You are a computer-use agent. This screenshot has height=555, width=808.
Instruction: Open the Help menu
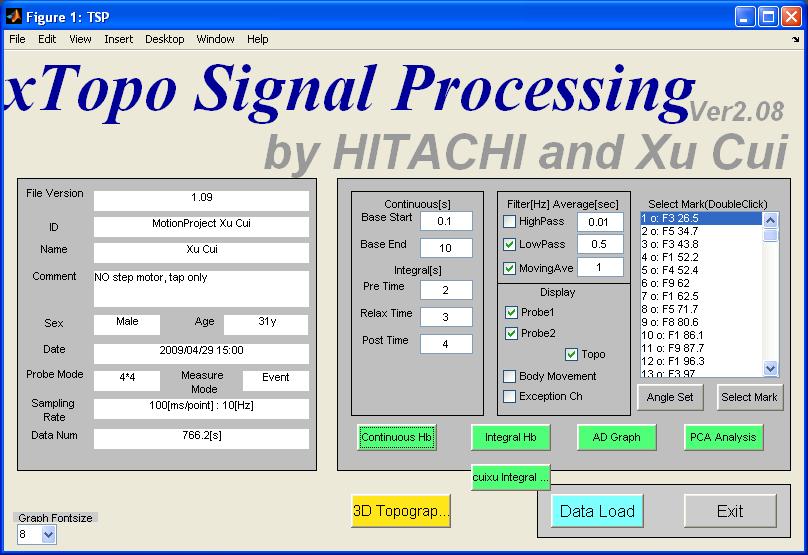tap(258, 39)
